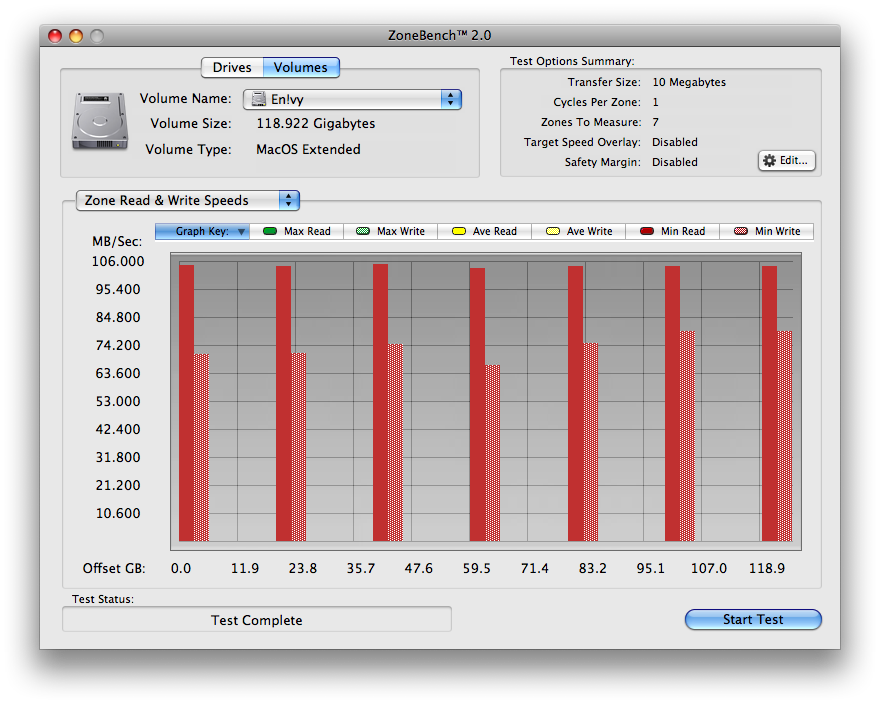Screen dimensions: 880x704
Task: Toggle the Ave Read graph key
Action: coord(484,231)
